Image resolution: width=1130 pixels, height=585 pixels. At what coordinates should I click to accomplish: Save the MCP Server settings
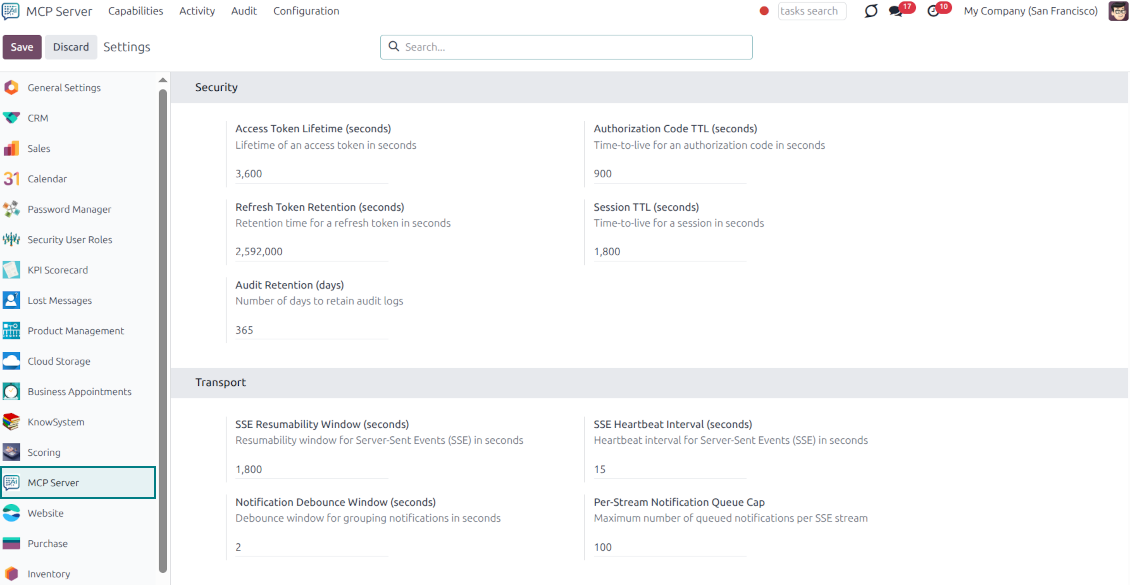(x=22, y=46)
